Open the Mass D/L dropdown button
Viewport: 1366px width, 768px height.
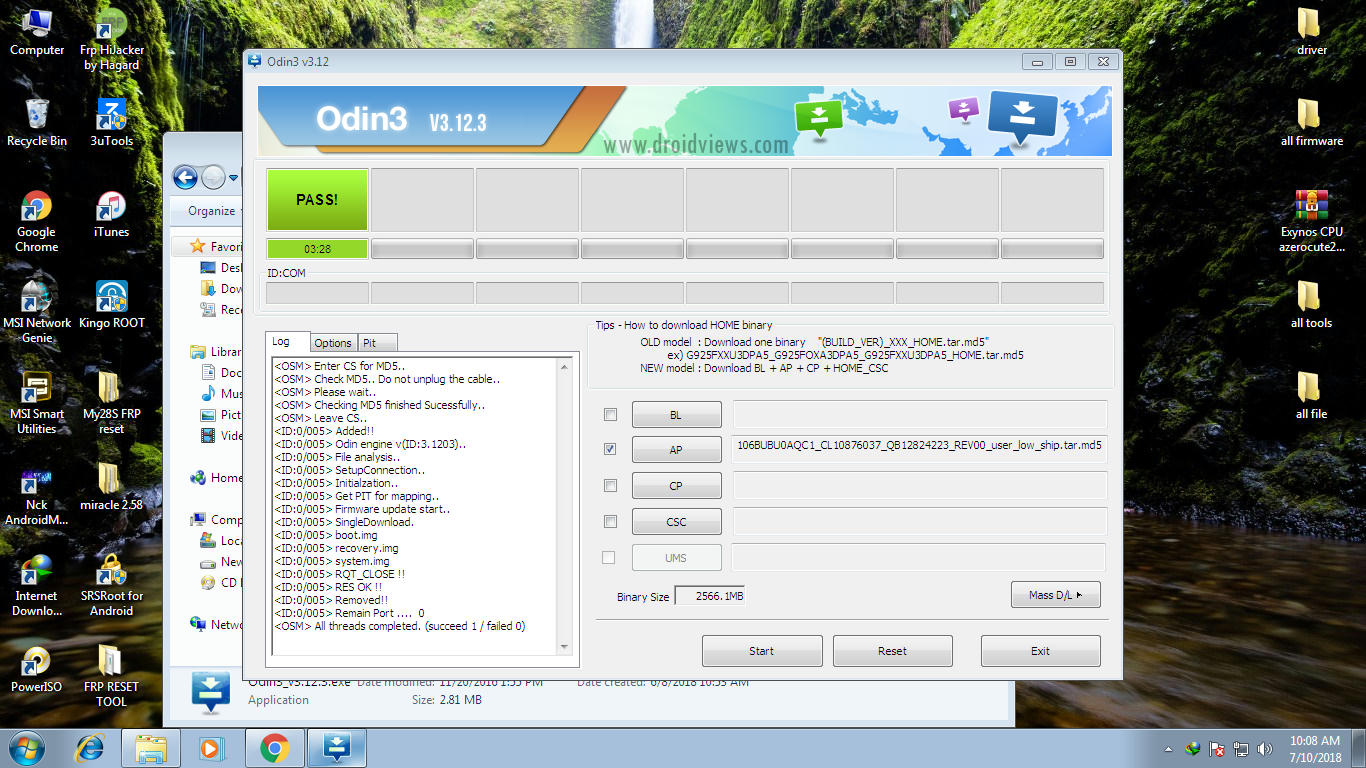click(x=1055, y=595)
